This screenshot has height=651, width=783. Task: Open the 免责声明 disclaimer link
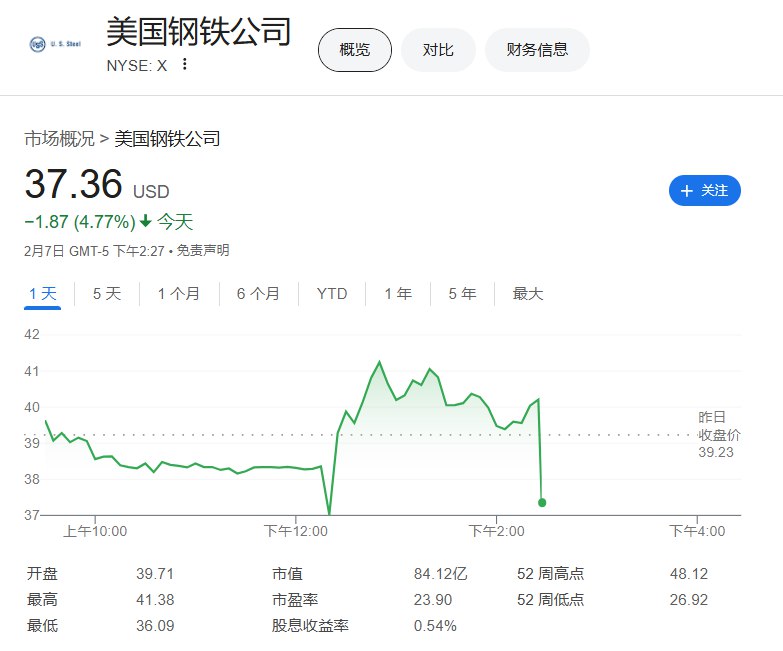click(x=203, y=251)
